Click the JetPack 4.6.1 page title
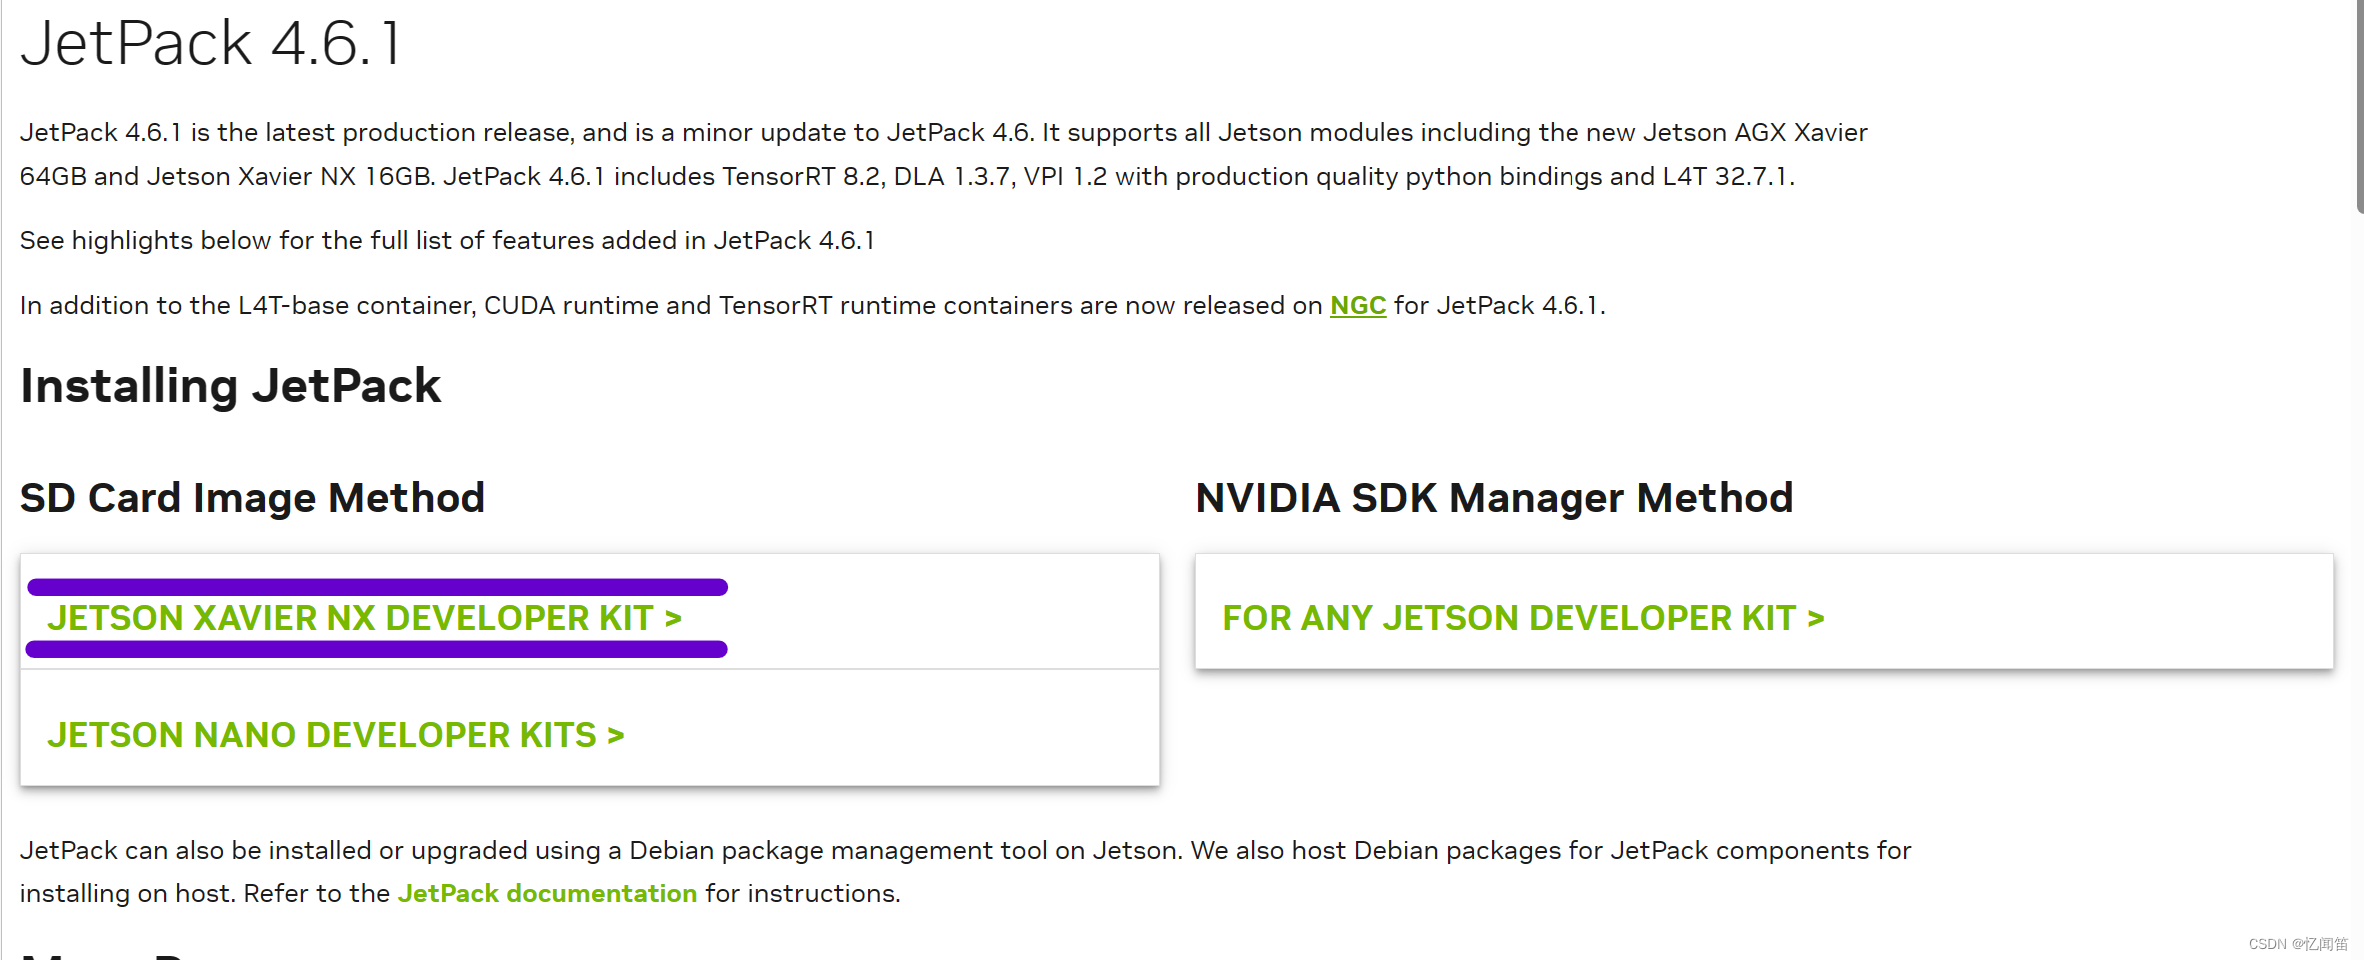2364x960 pixels. pos(211,43)
